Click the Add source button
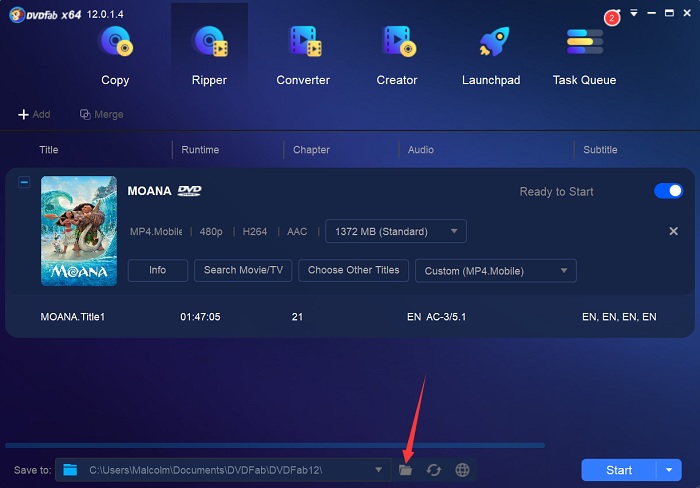700x488 pixels. click(34, 114)
